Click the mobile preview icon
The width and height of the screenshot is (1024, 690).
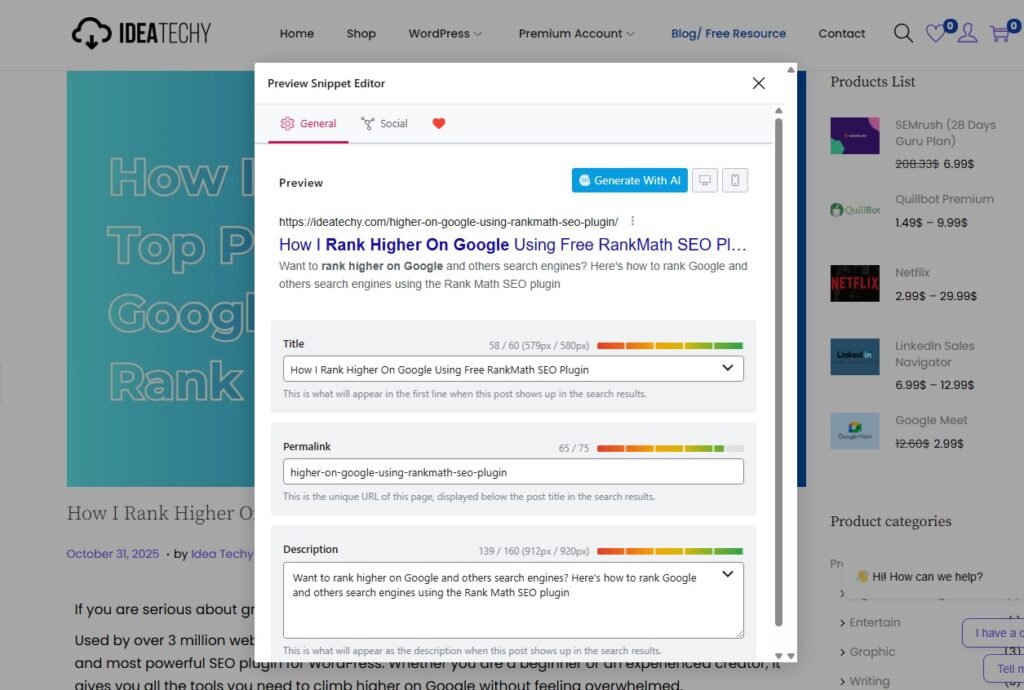[735, 180]
